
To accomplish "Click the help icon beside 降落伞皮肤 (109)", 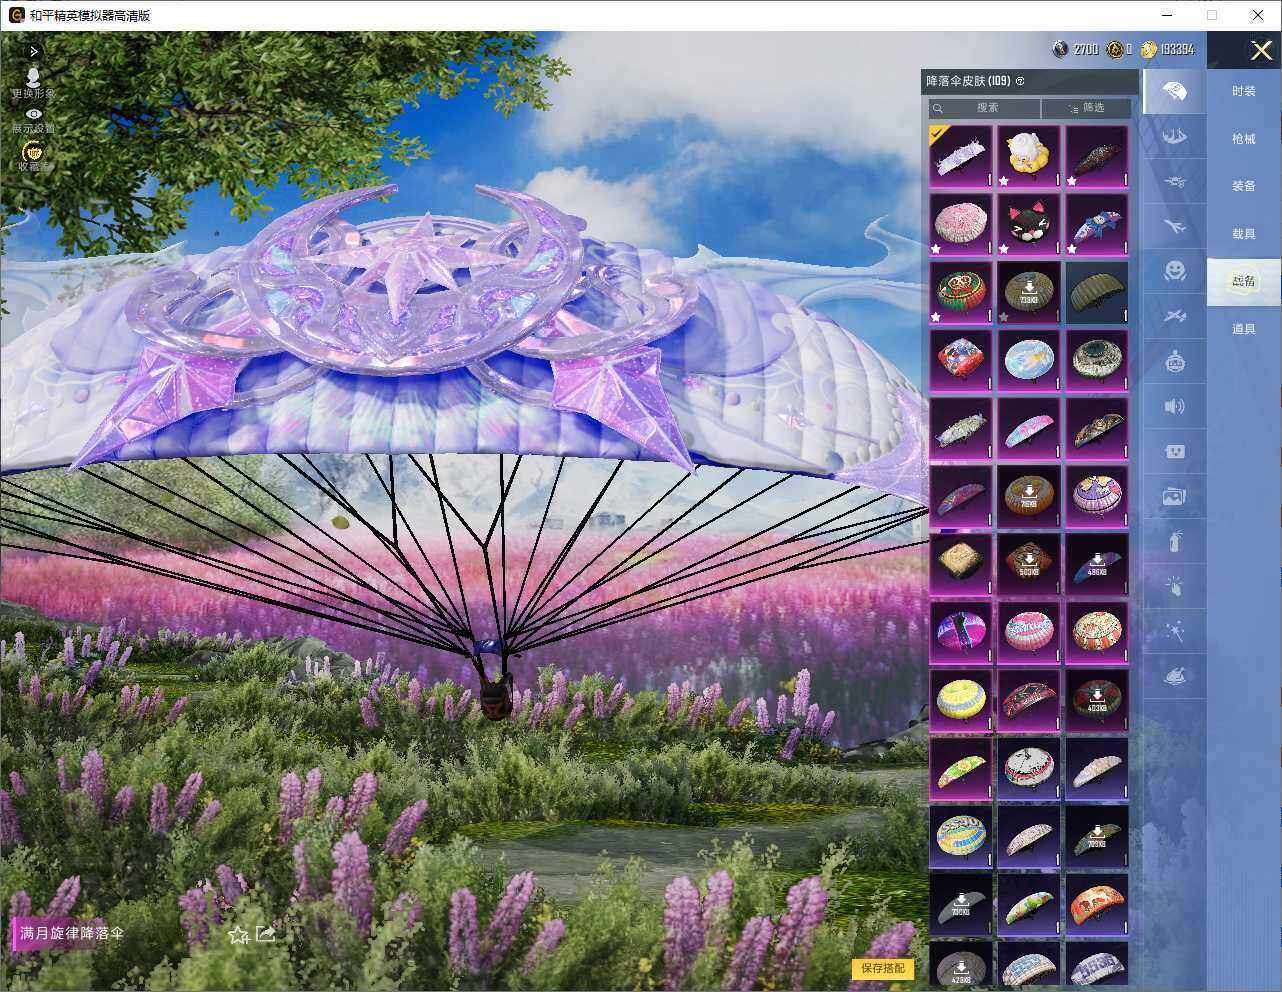I will [x=1020, y=81].
